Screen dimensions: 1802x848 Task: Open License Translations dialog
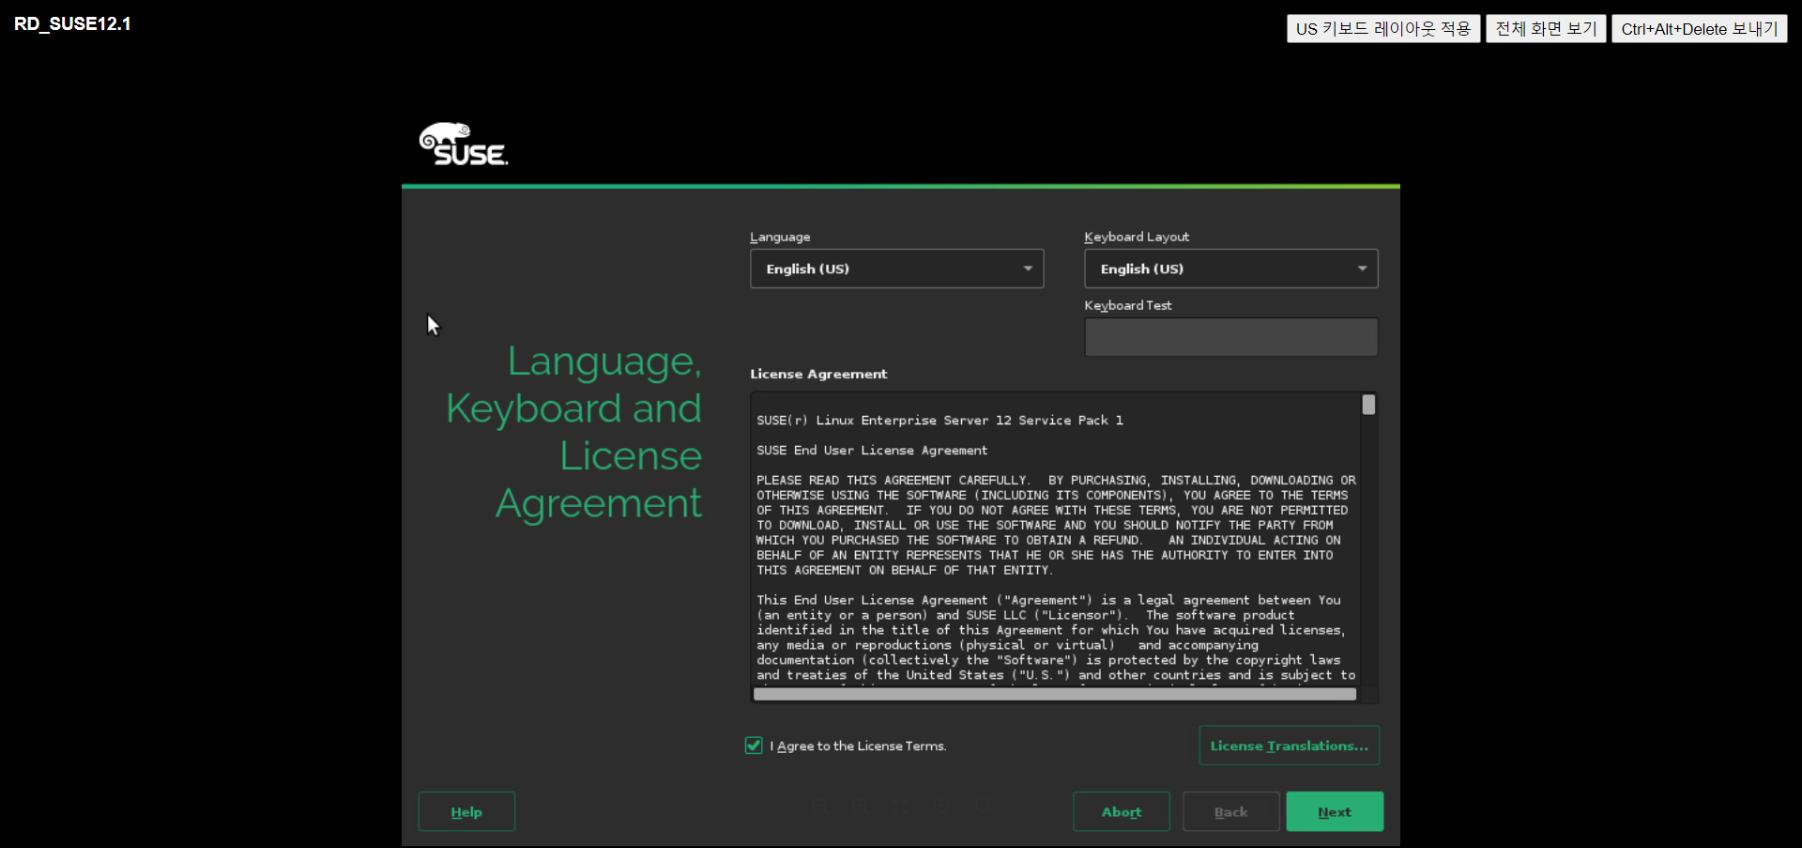1289,746
